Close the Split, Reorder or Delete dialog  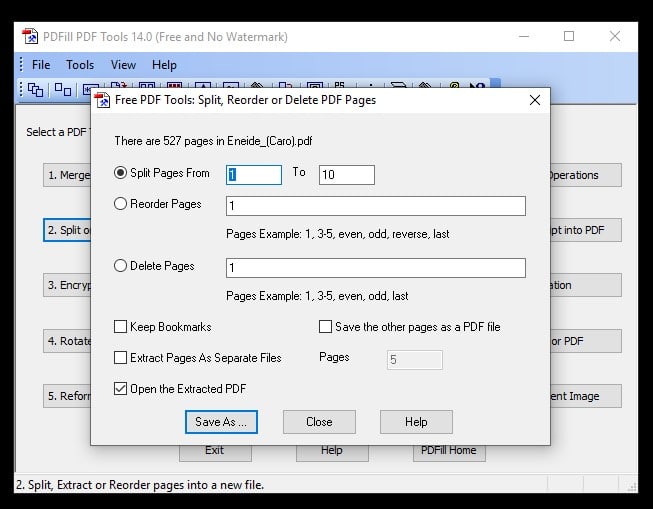(x=535, y=100)
